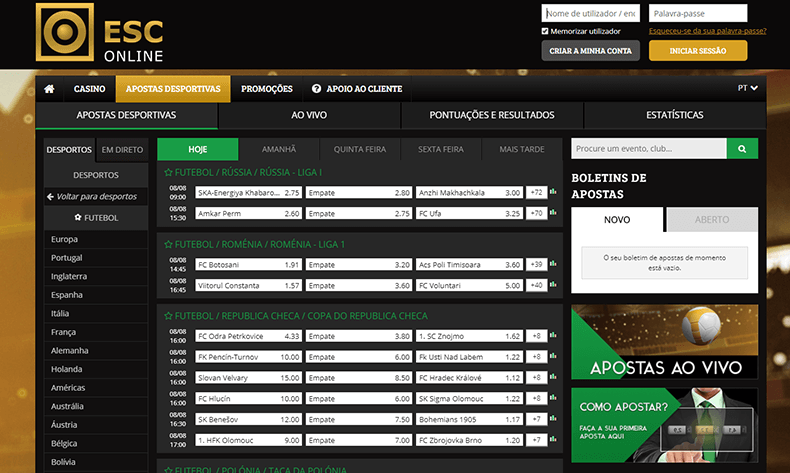Select the Quinta Feira day tab
Screen dimensions: 790x473
pos(360,150)
